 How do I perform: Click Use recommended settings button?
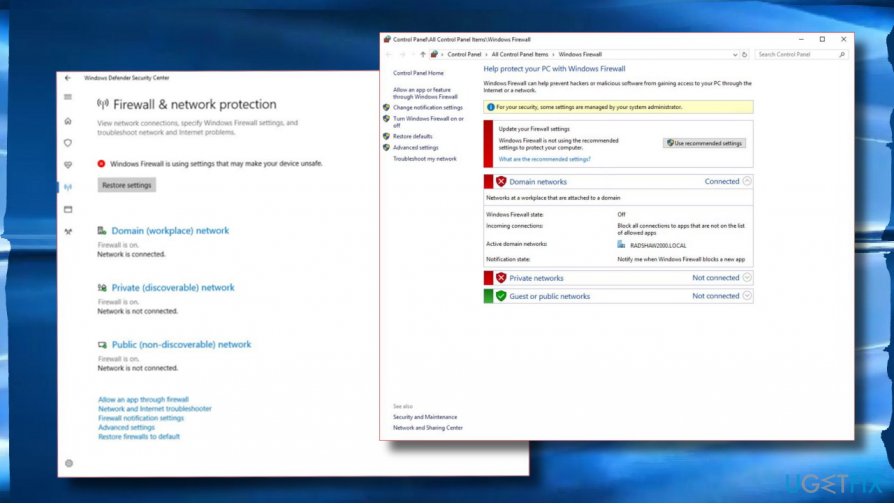point(705,143)
